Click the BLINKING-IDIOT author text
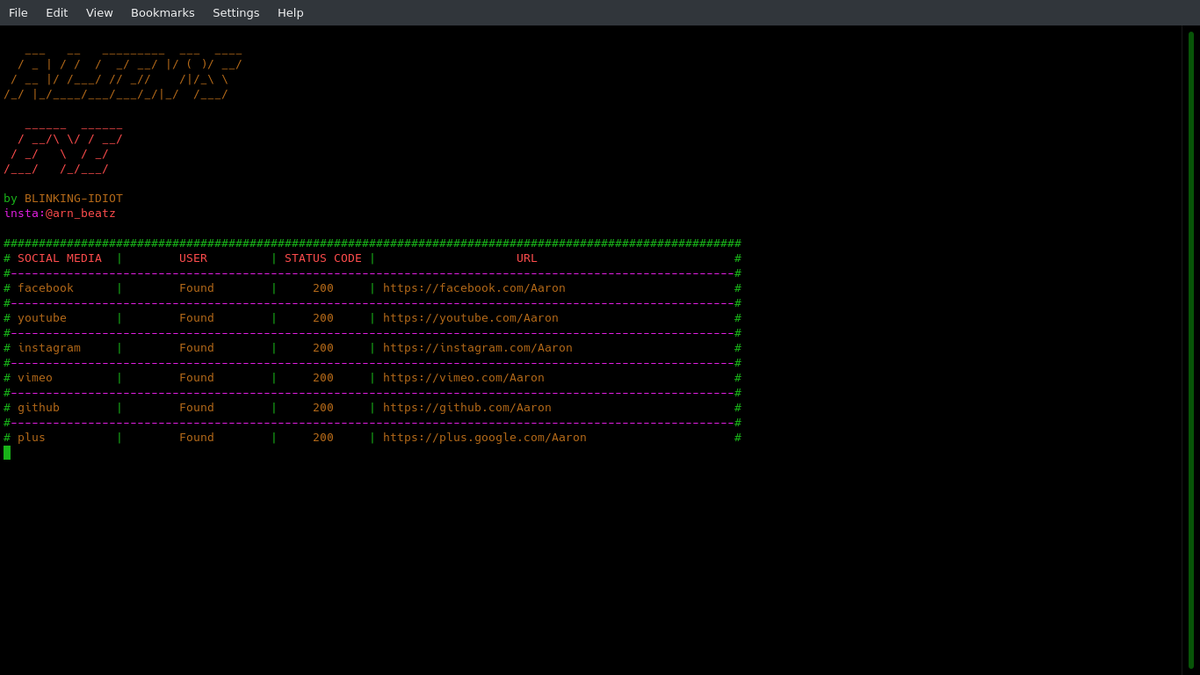Viewport: 1200px width, 675px height. pyautogui.click(x=73, y=198)
